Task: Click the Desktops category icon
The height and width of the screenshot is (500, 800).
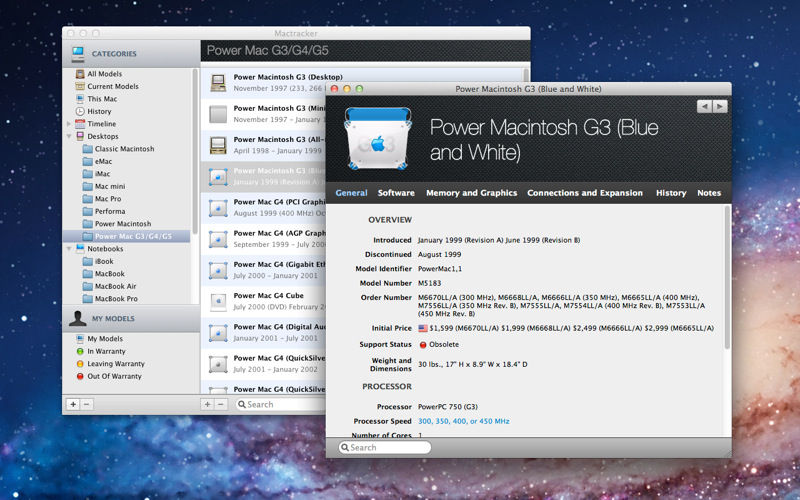Action: pos(80,136)
